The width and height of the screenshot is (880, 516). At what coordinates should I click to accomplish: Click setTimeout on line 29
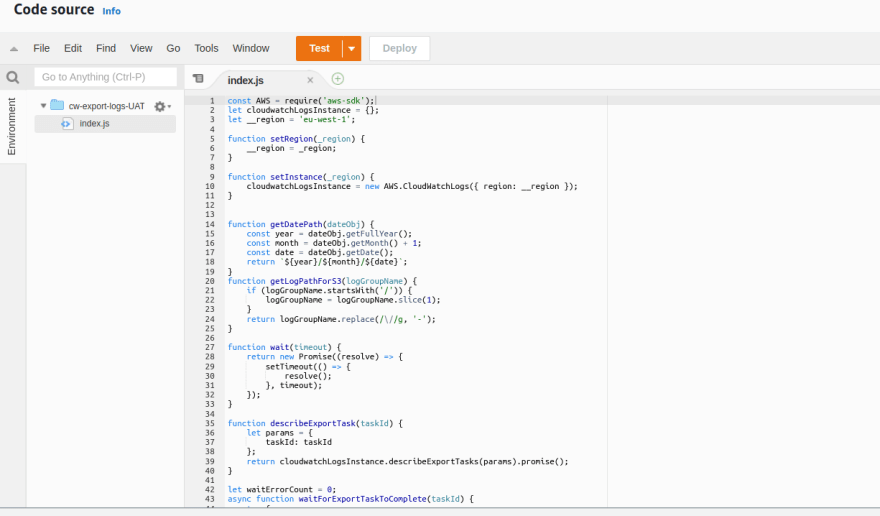coord(289,367)
